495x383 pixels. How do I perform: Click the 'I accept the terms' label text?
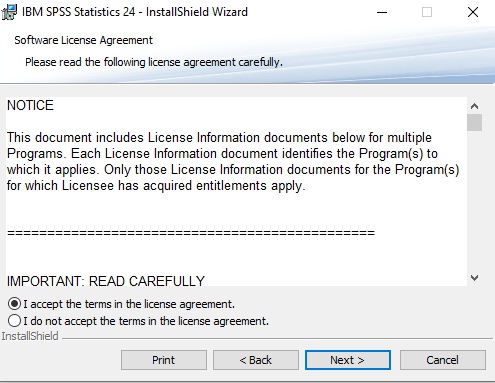[x=129, y=304]
